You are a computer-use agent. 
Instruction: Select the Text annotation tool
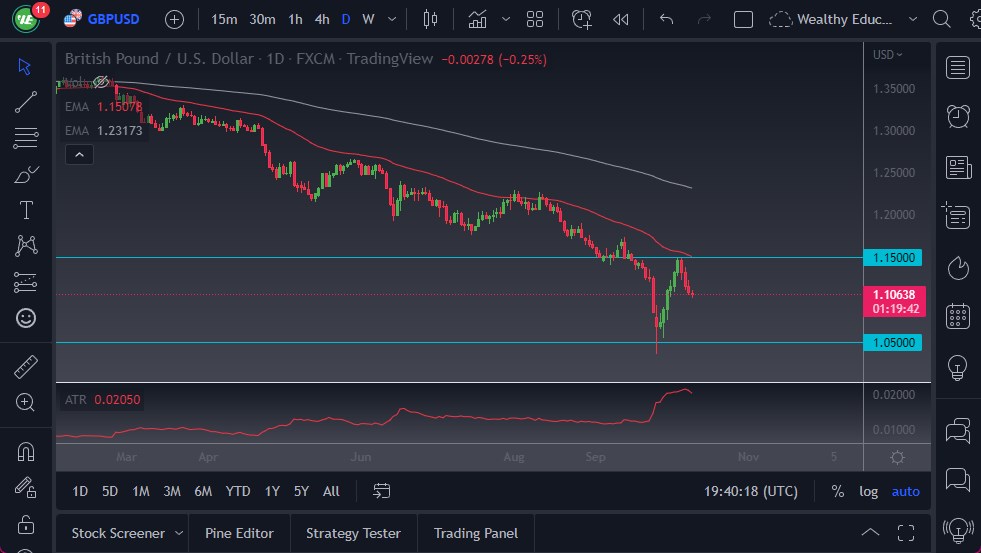[x=26, y=210]
